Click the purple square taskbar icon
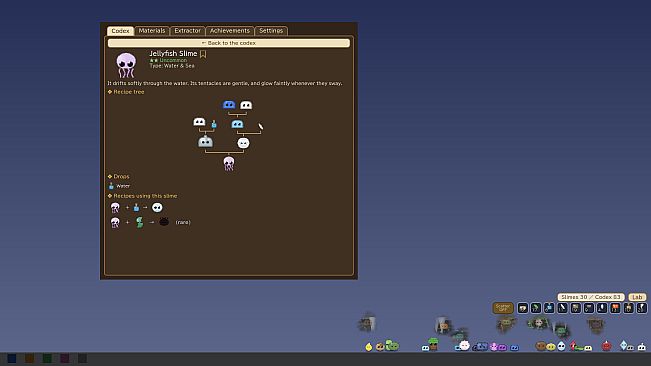 65,359
